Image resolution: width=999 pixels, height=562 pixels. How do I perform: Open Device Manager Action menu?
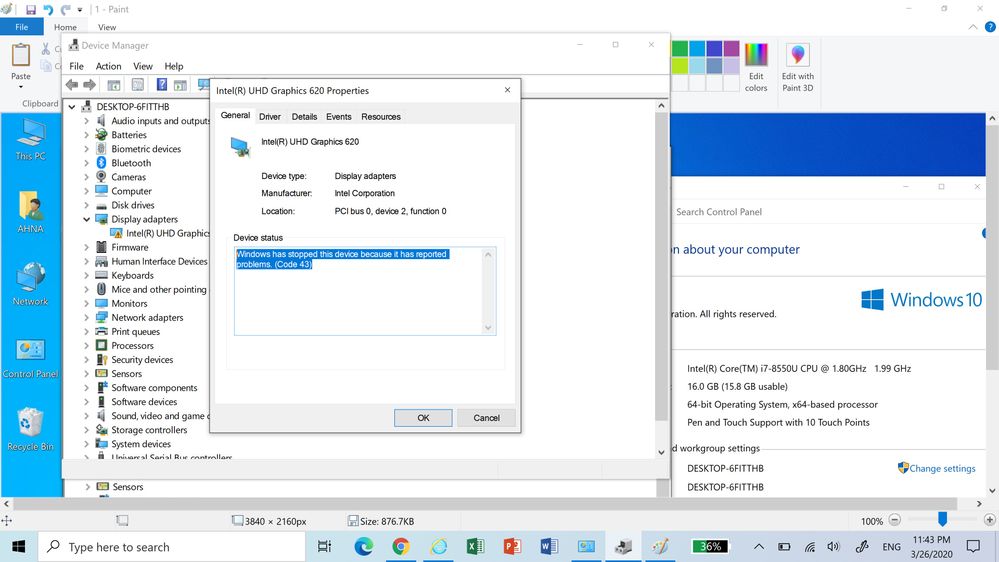coord(108,66)
